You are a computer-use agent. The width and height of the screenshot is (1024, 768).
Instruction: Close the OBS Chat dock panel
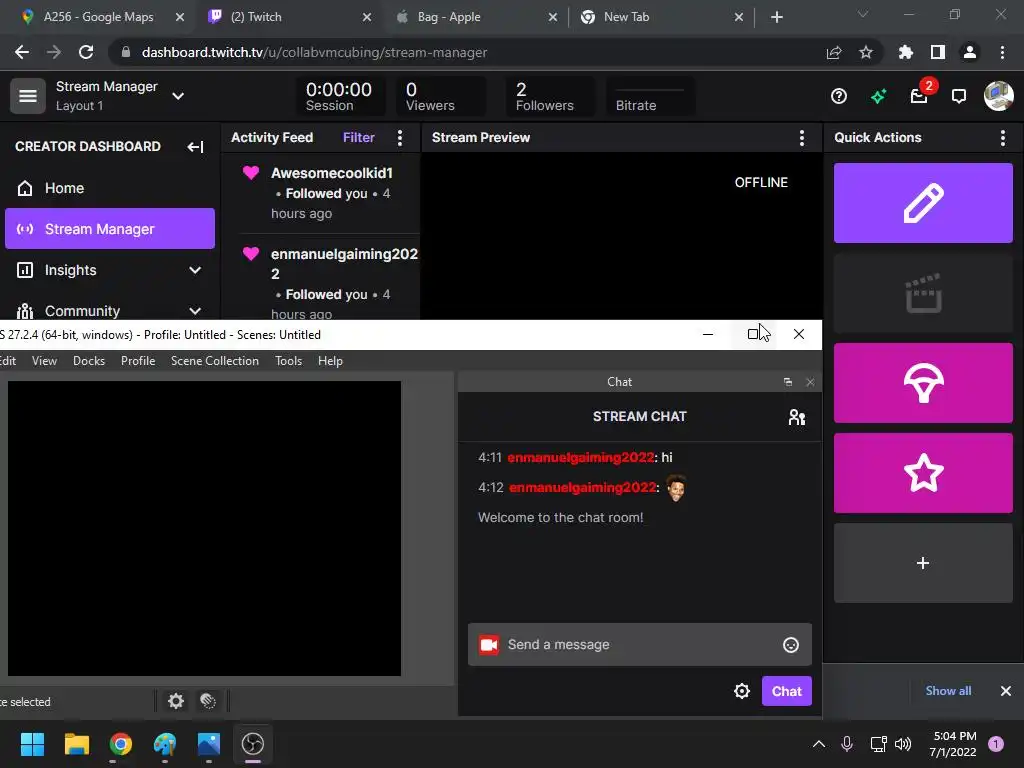[x=810, y=382]
